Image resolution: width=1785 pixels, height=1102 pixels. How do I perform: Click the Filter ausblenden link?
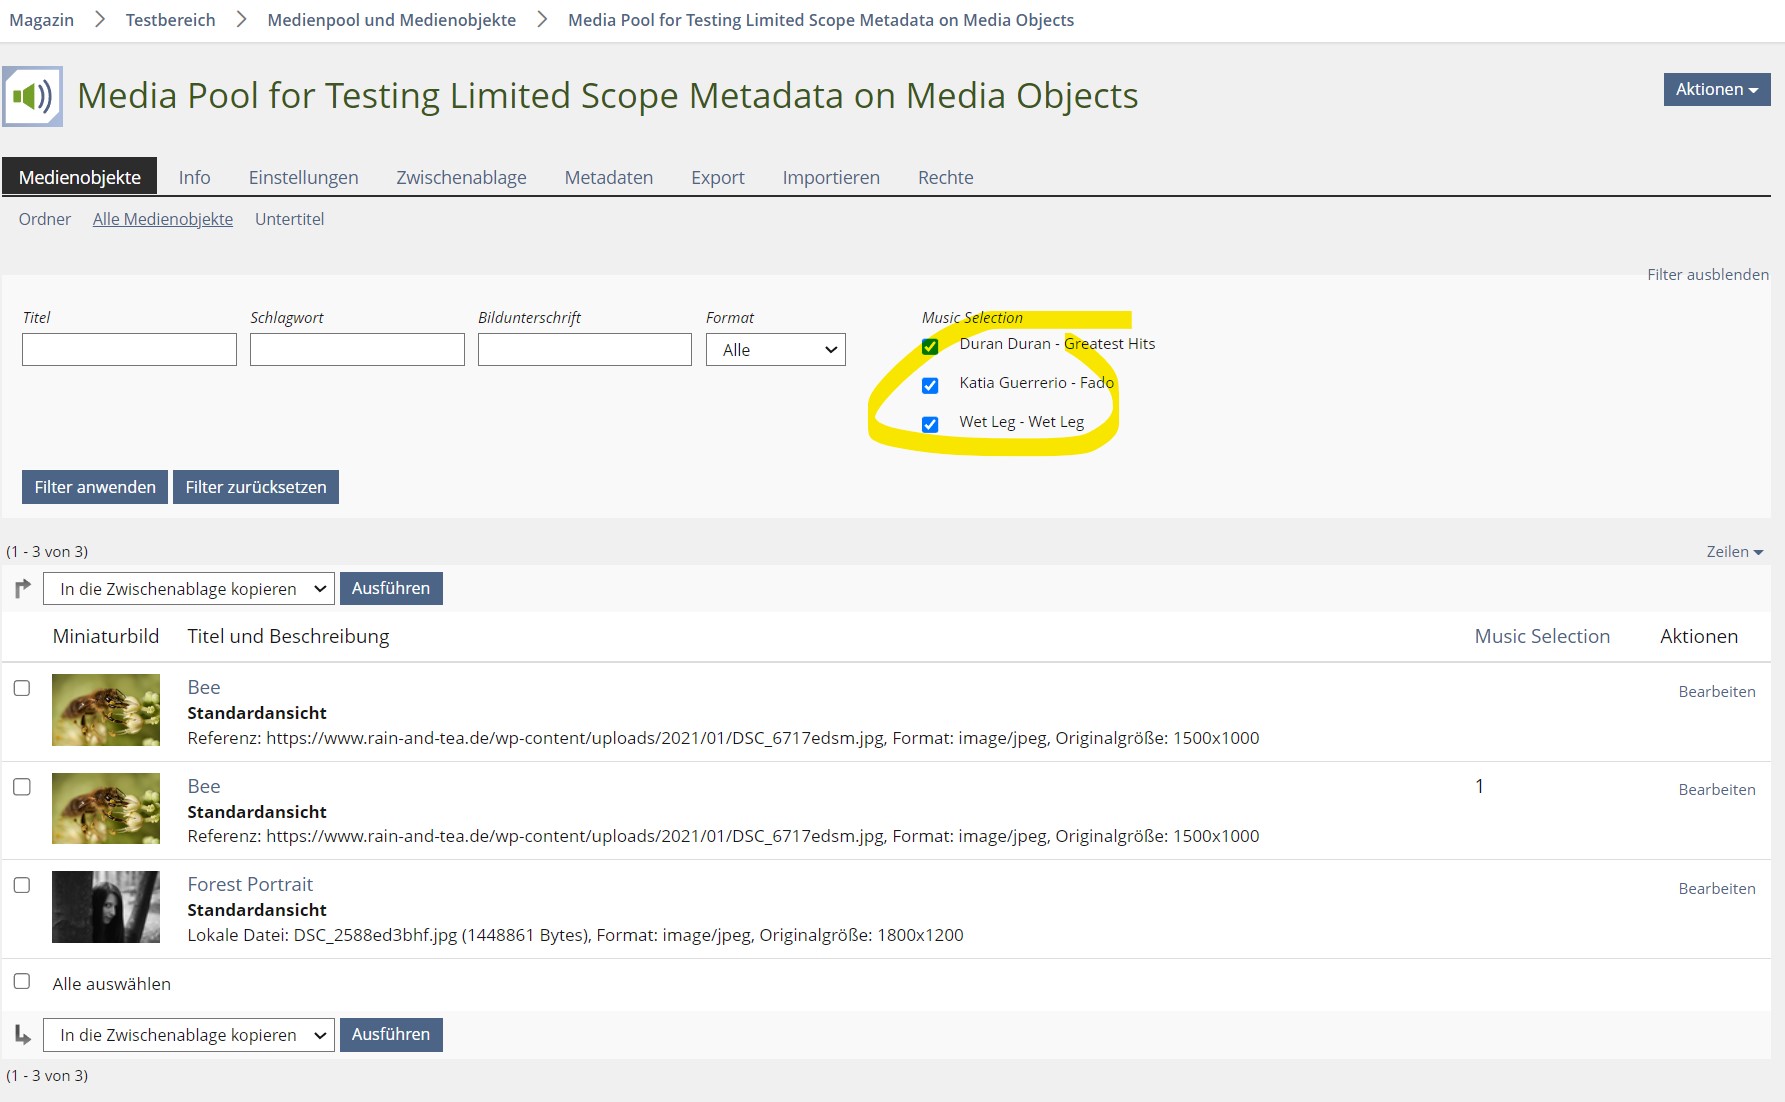click(x=1707, y=274)
